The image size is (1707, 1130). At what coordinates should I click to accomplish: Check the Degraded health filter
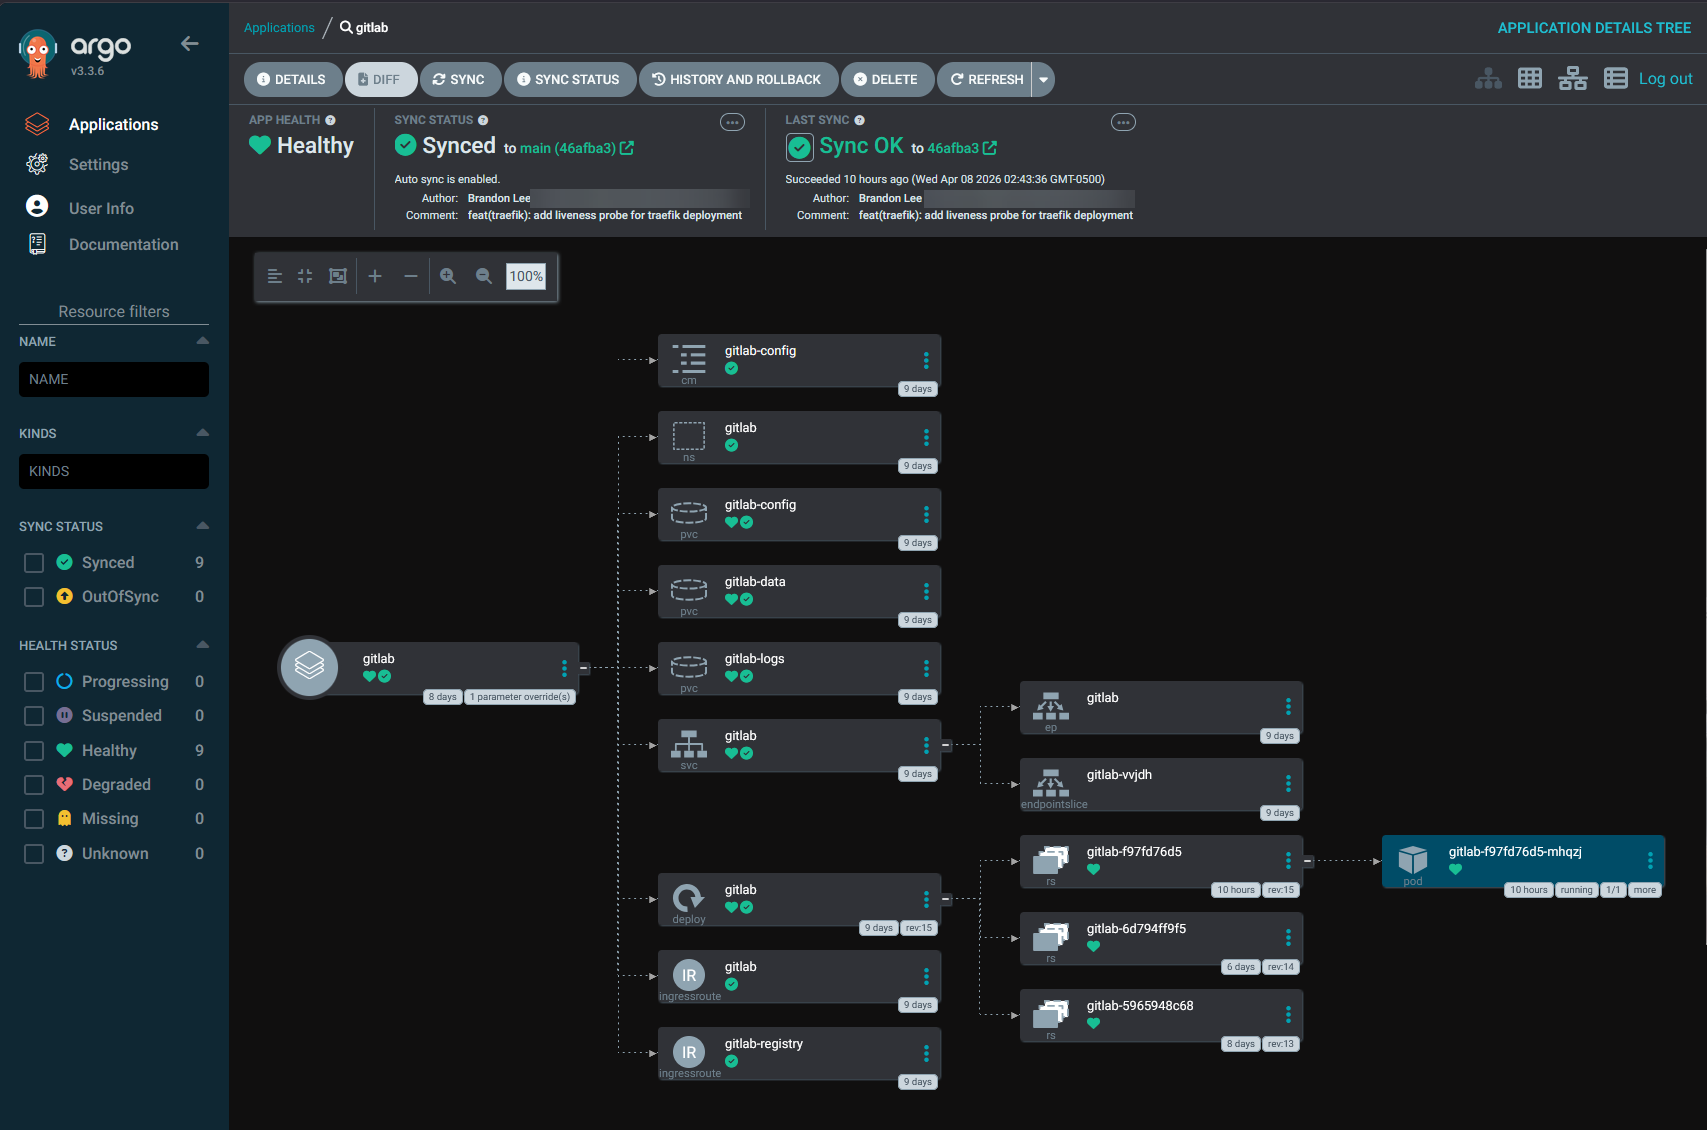(34, 785)
